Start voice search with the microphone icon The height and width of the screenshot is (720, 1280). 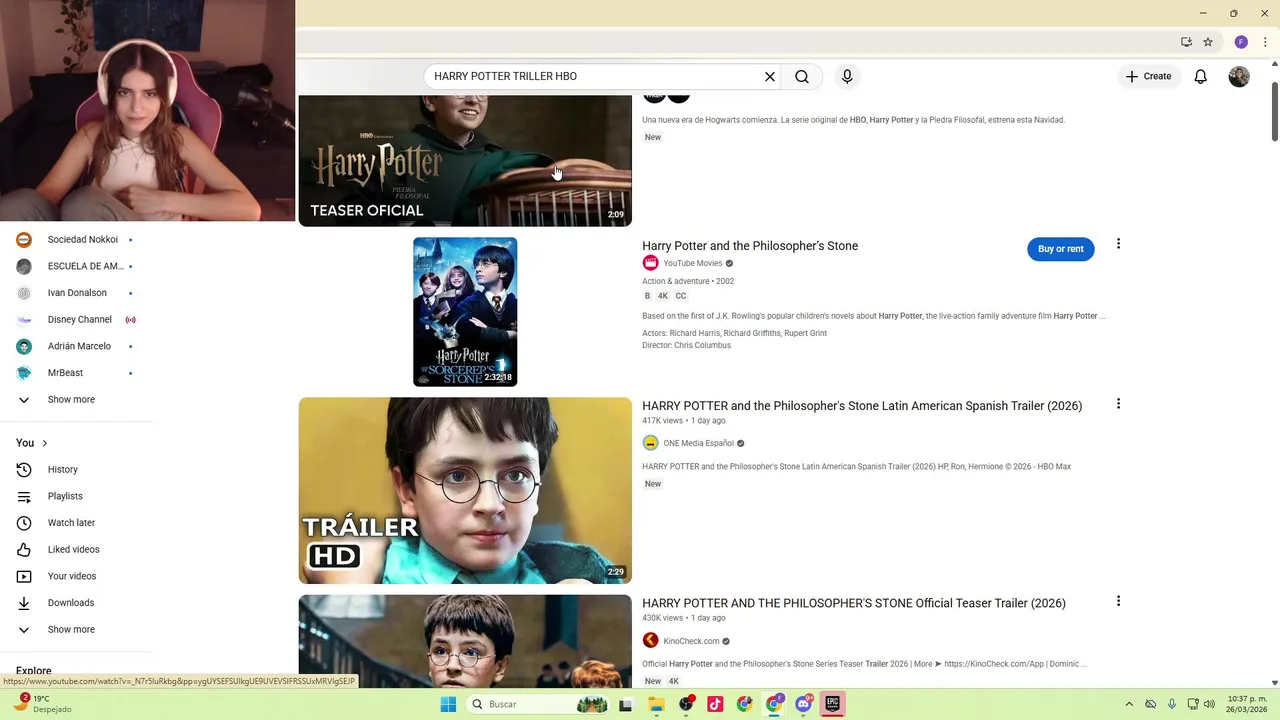pos(847,76)
